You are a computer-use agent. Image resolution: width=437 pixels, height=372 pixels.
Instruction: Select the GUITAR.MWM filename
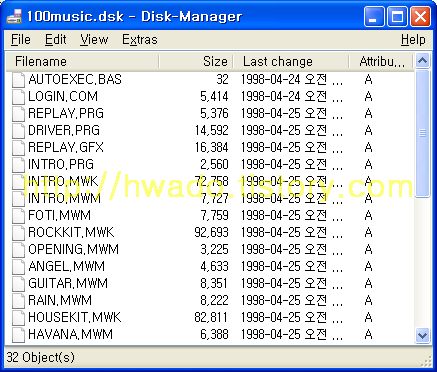(68, 284)
